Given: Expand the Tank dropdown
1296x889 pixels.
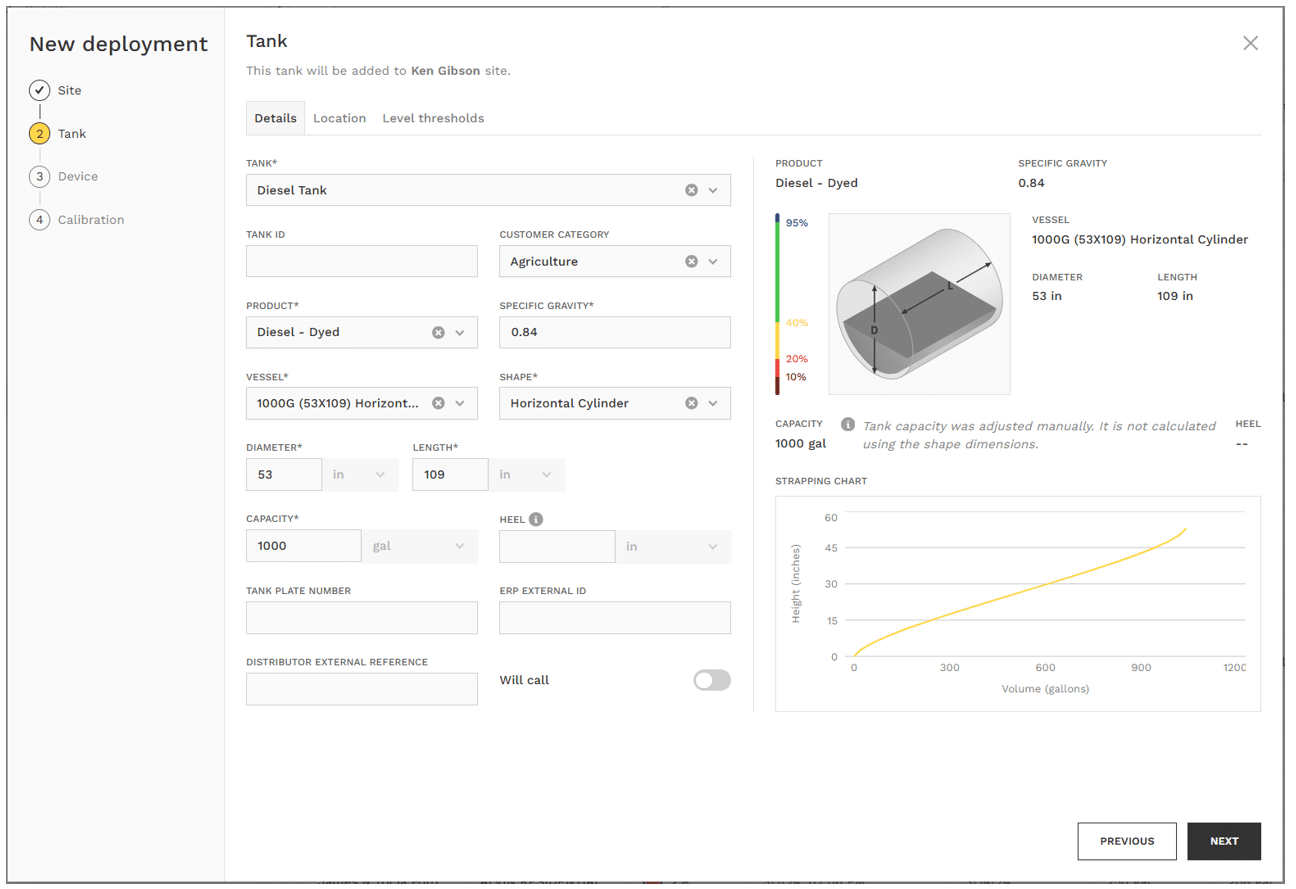Looking at the screenshot, I should 713,190.
